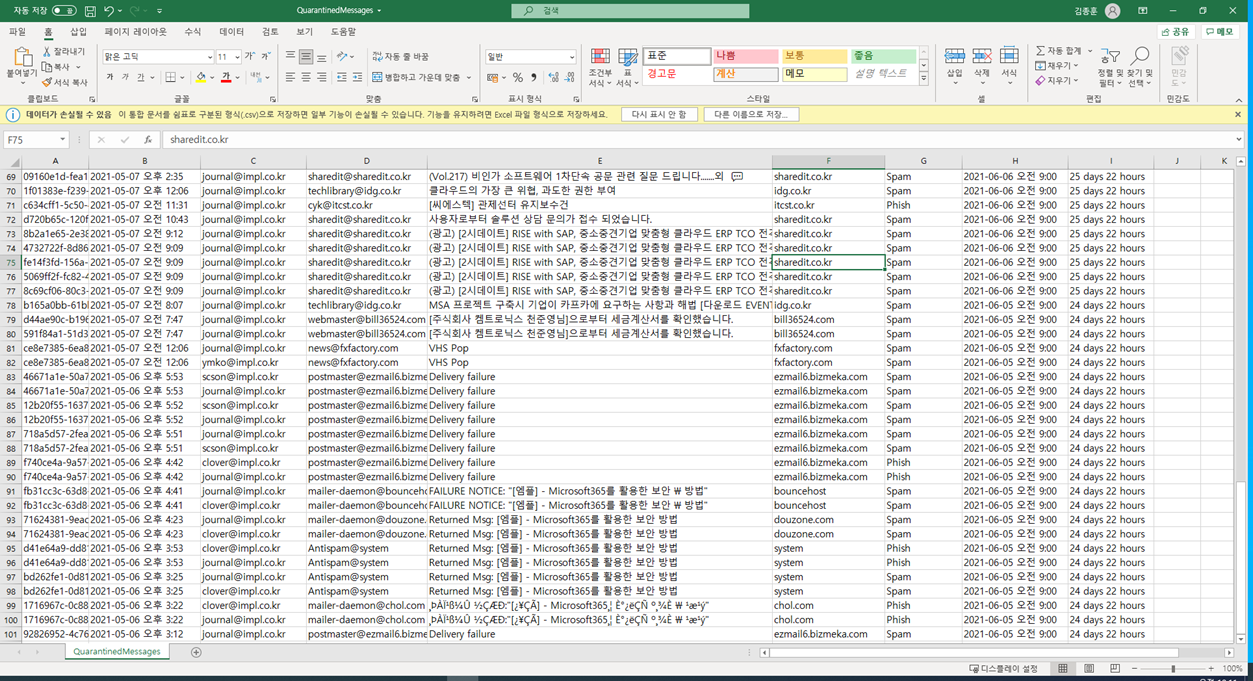Screen dimensions: 1253x681
Task: Open 지우기 clear dropdown
Action: click(x=1057, y=81)
